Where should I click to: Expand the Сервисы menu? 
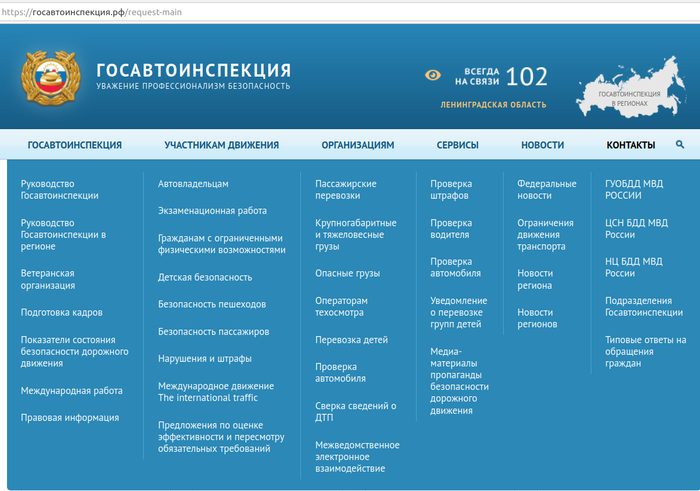pos(457,145)
